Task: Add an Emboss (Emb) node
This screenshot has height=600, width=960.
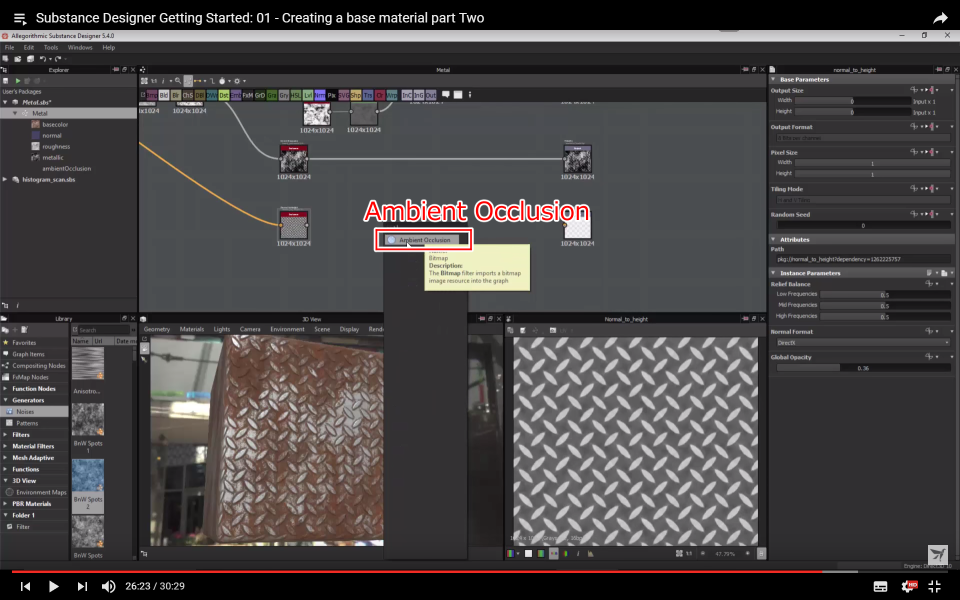Action: pos(236,95)
